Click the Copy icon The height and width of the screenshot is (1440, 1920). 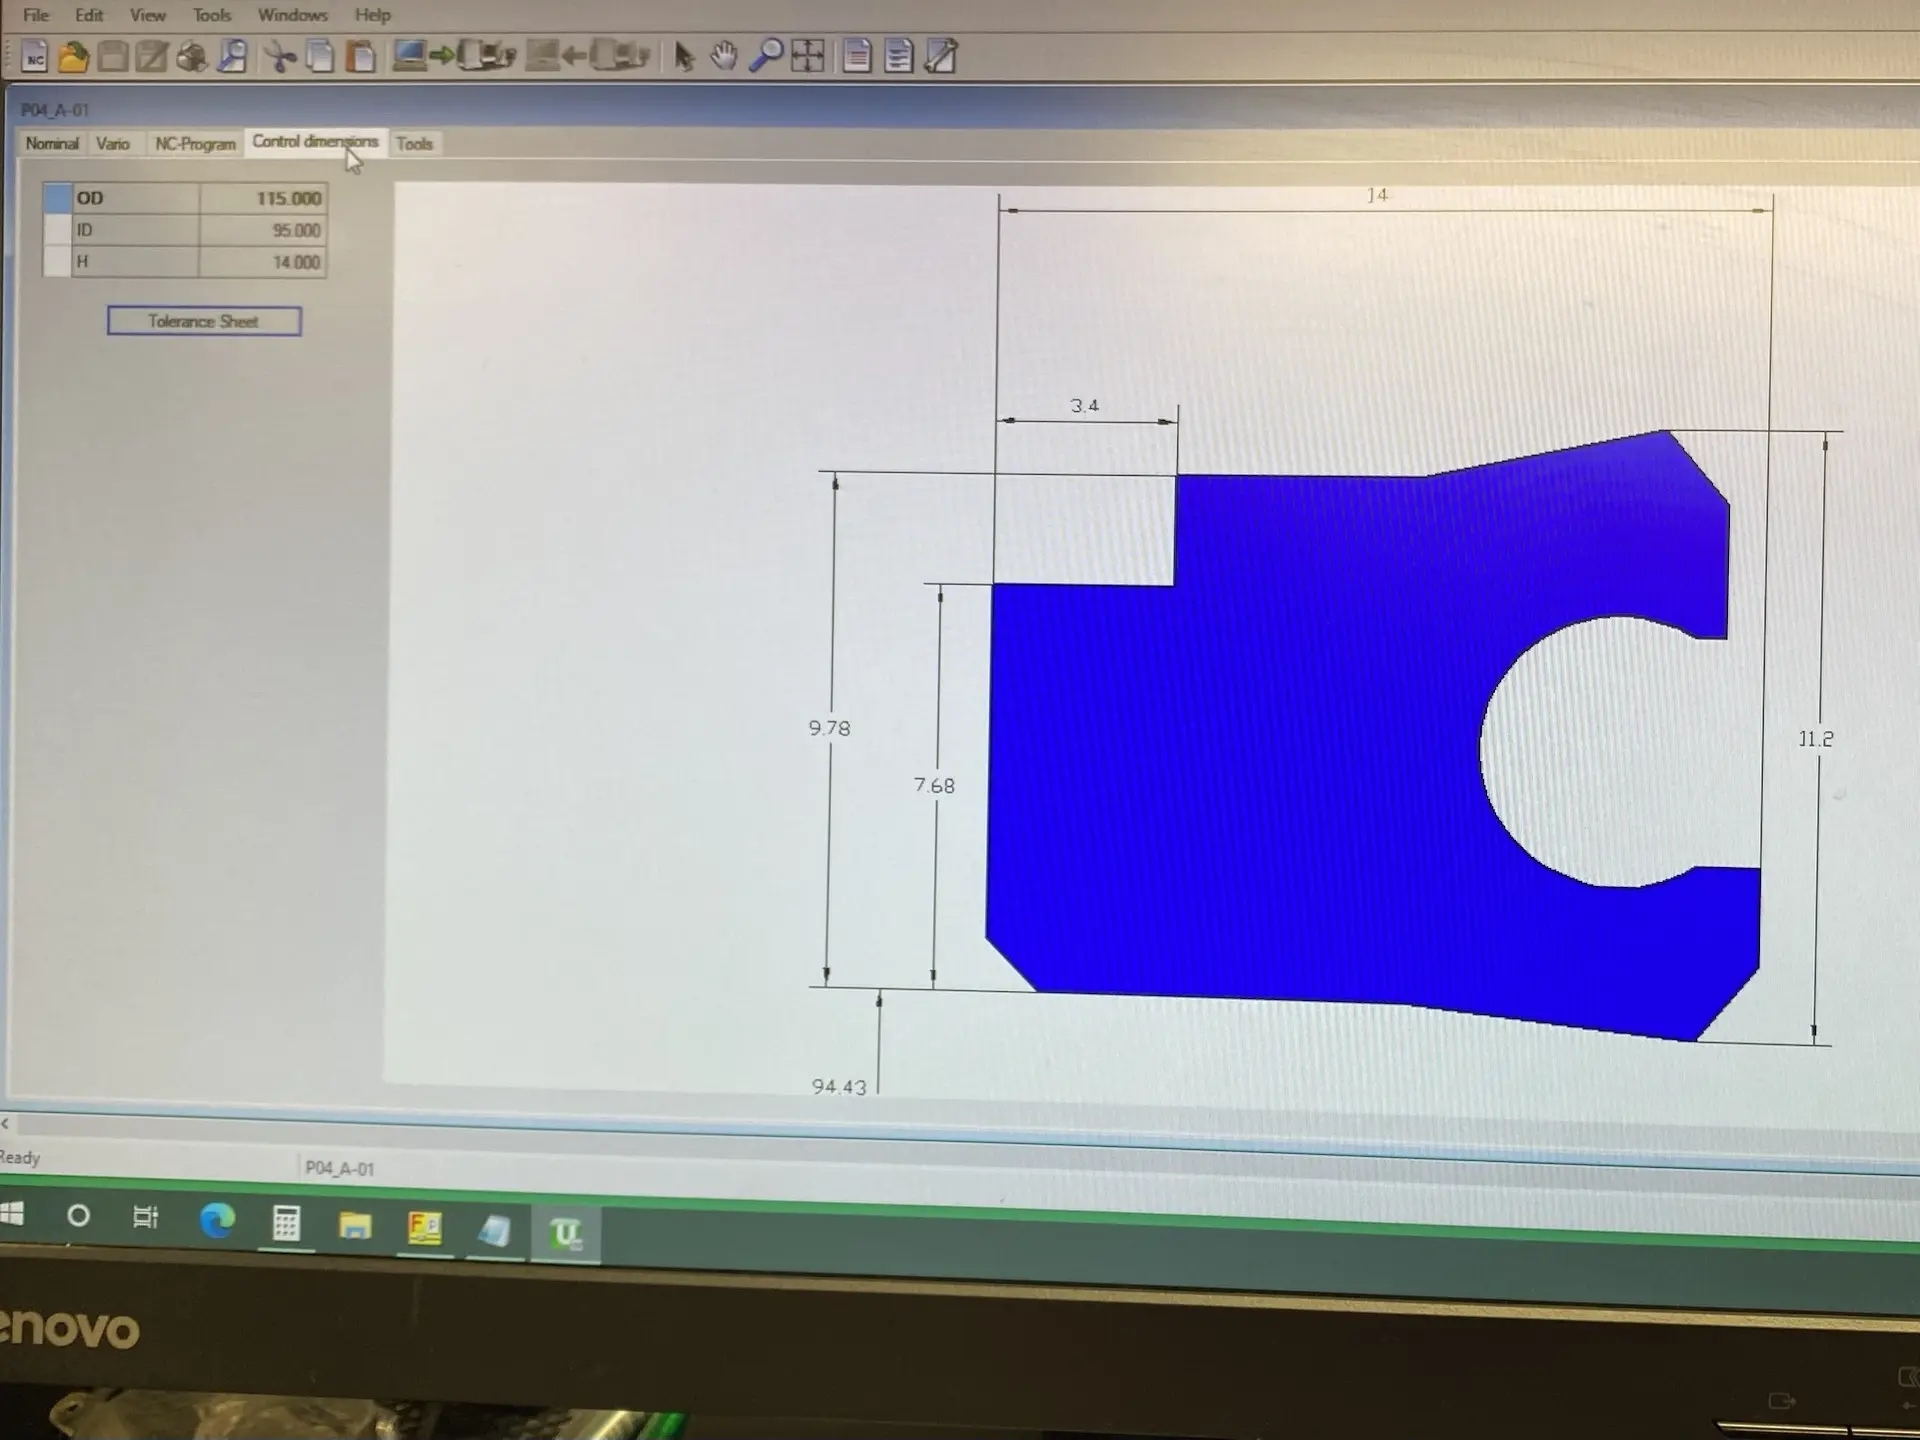[320, 57]
